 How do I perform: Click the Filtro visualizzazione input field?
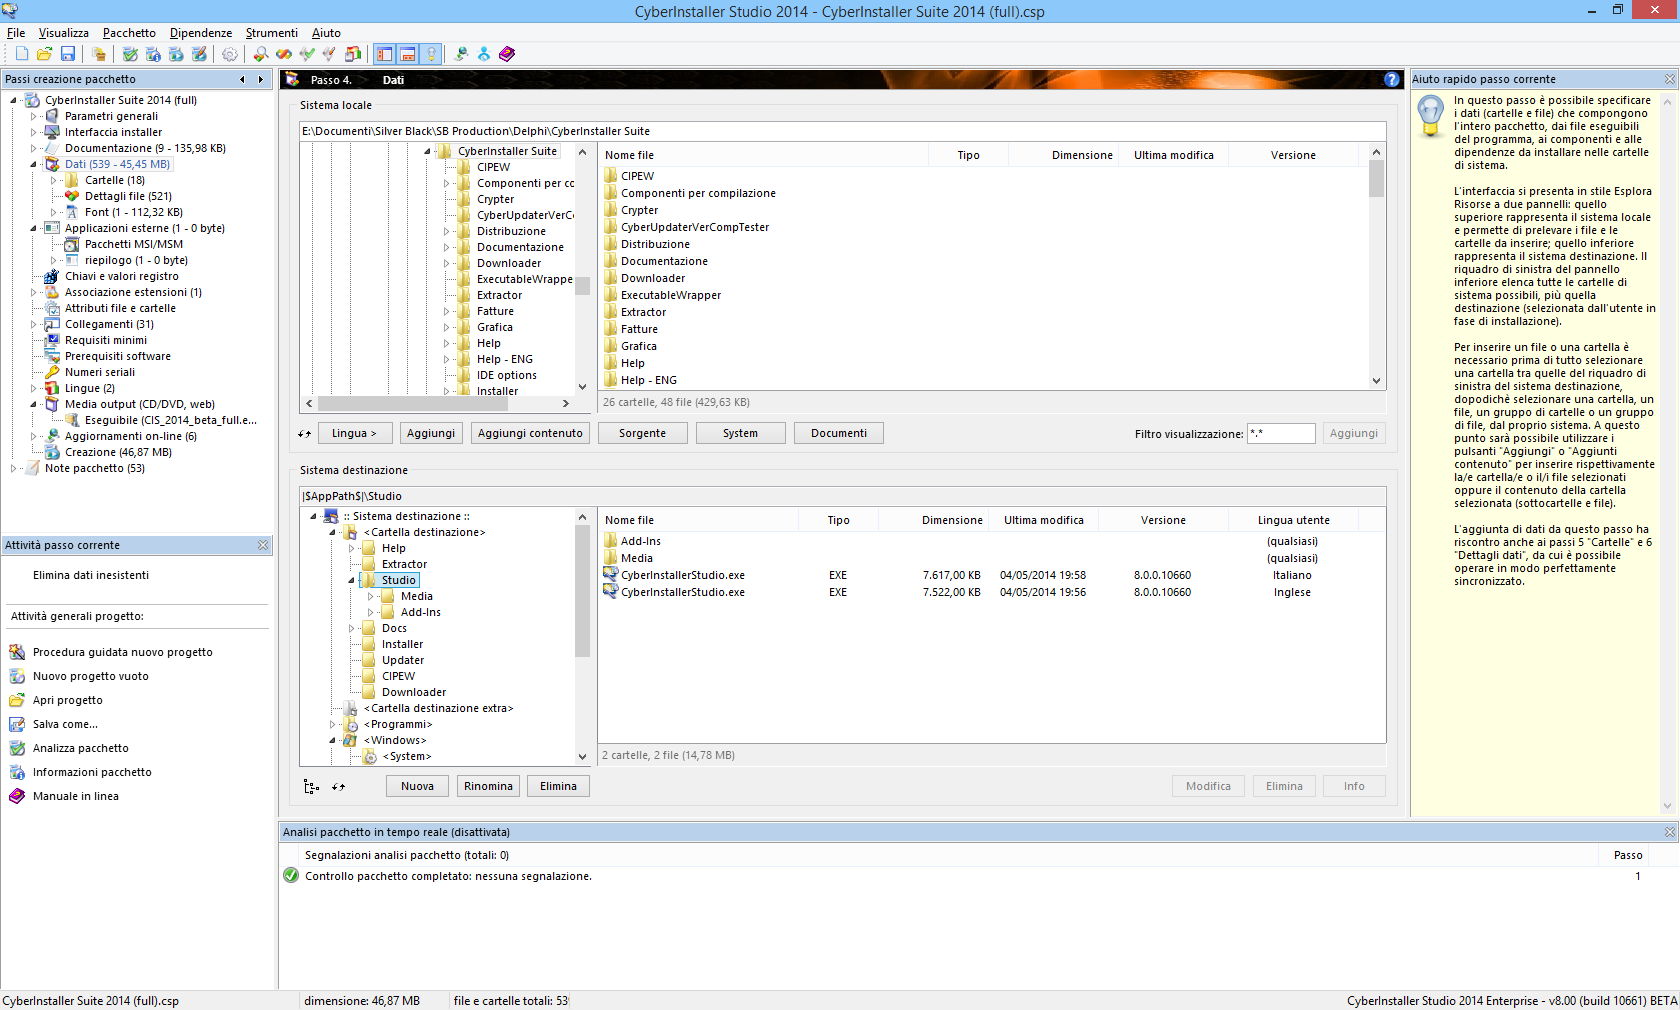[1281, 433]
